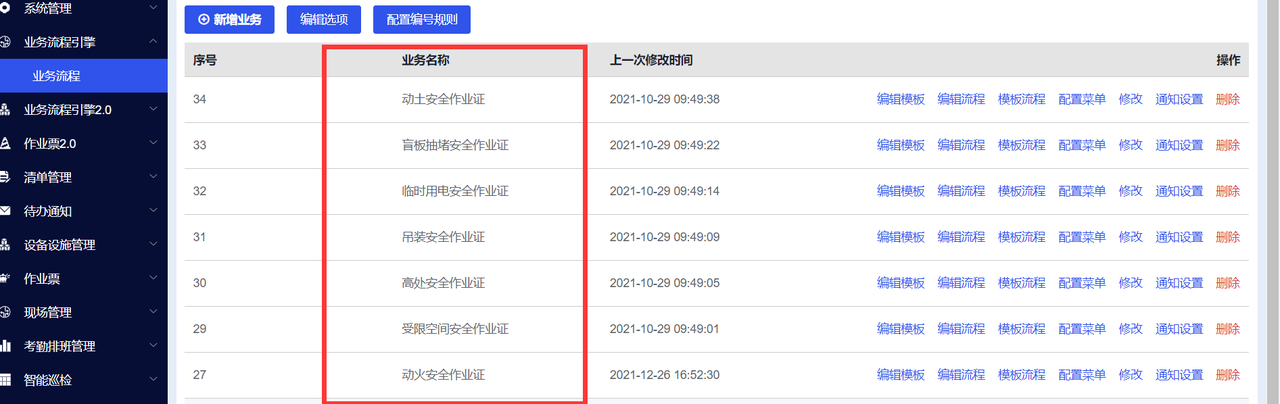Click the 配置编号规则 button

pos(421,20)
